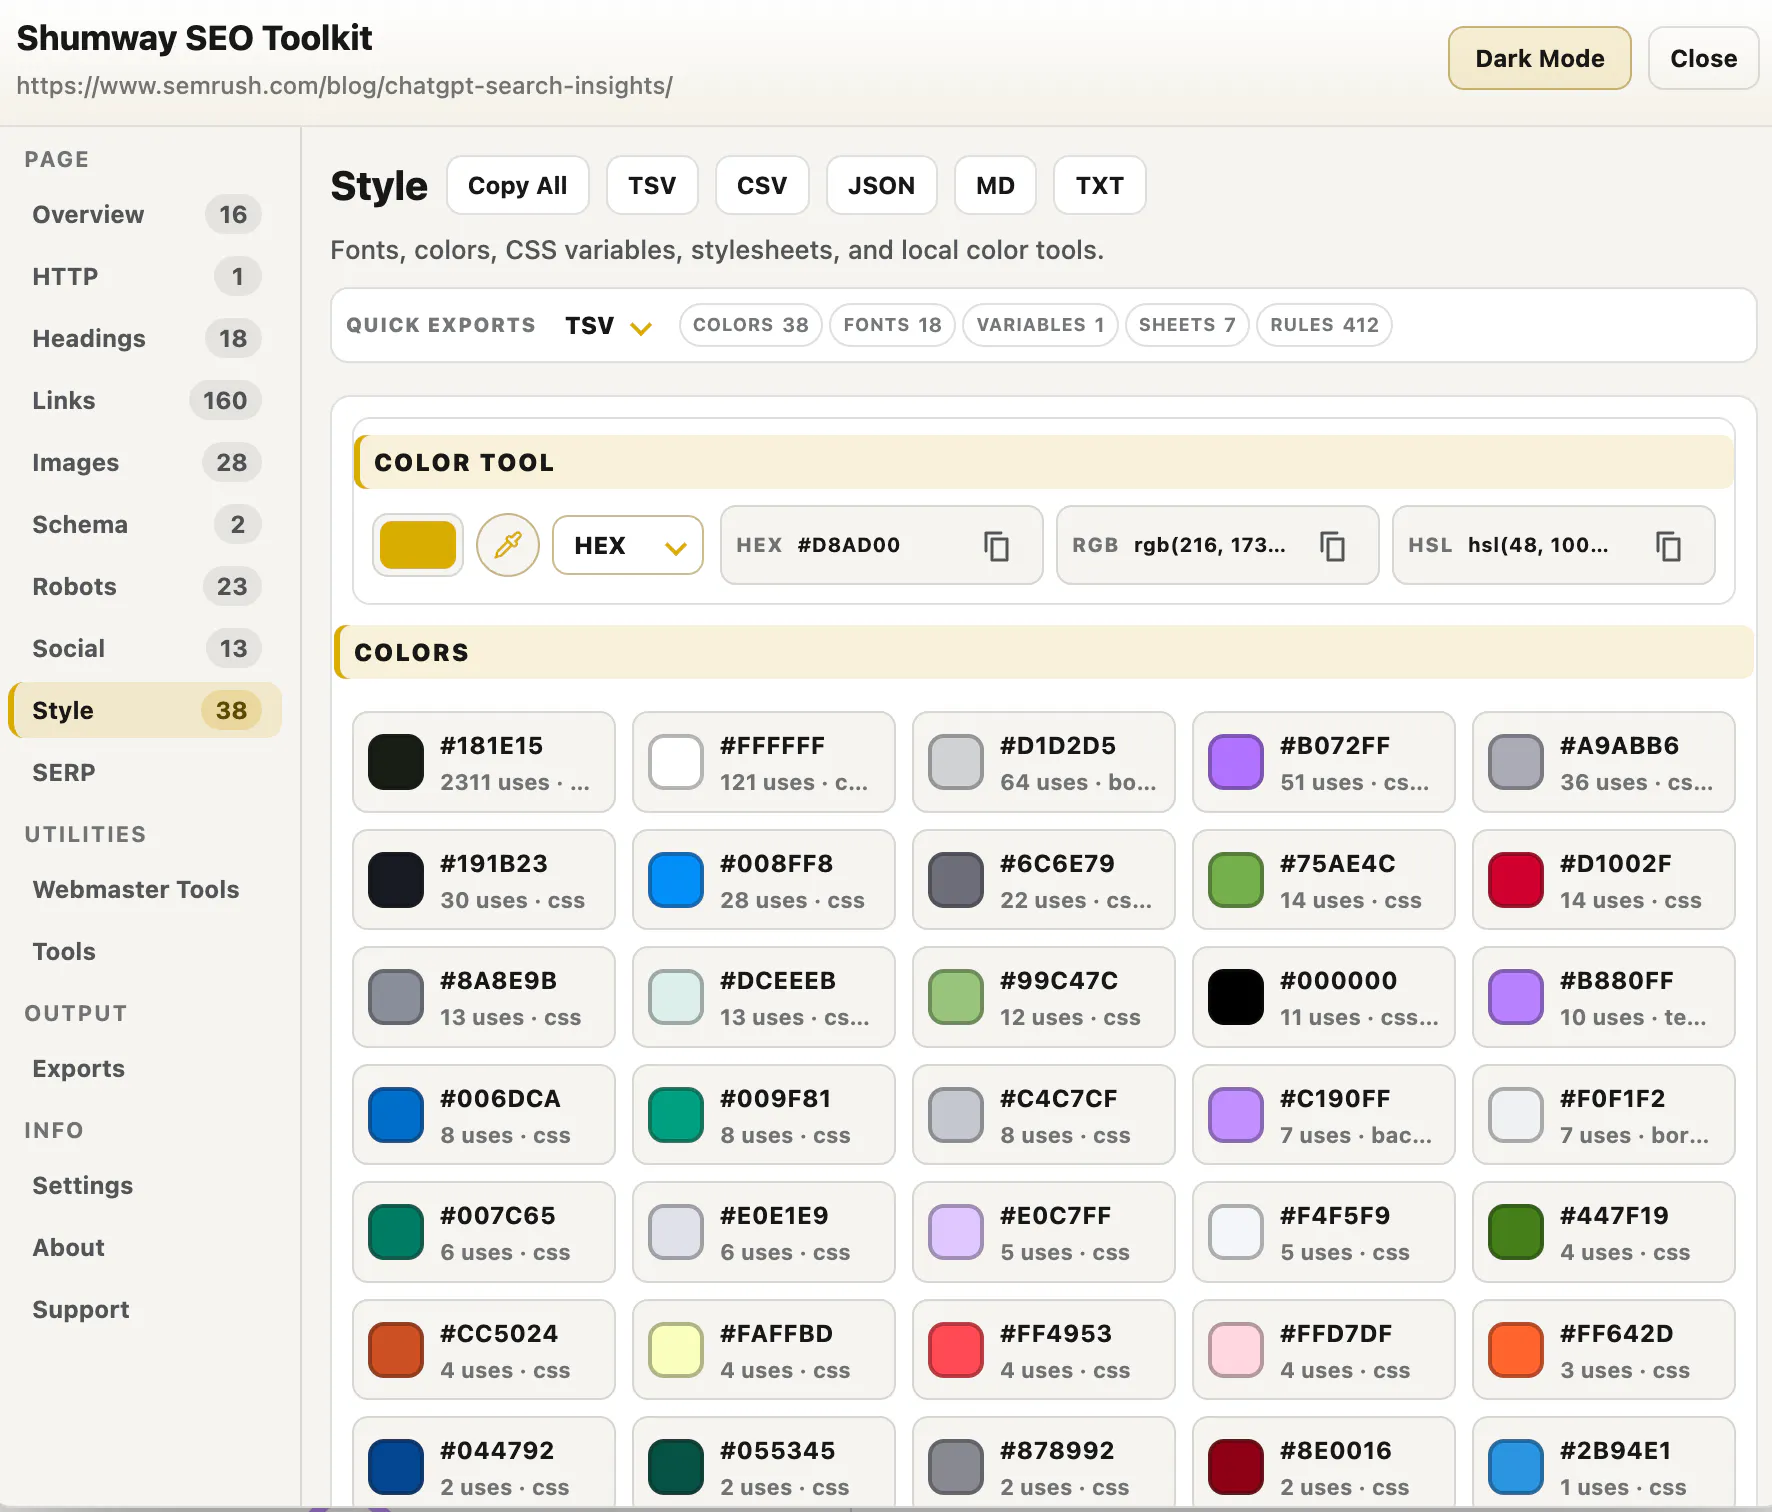Select the Colors 38 quick export chip
Viewport: 1772px width, 1512px height.
pos(751,325)
